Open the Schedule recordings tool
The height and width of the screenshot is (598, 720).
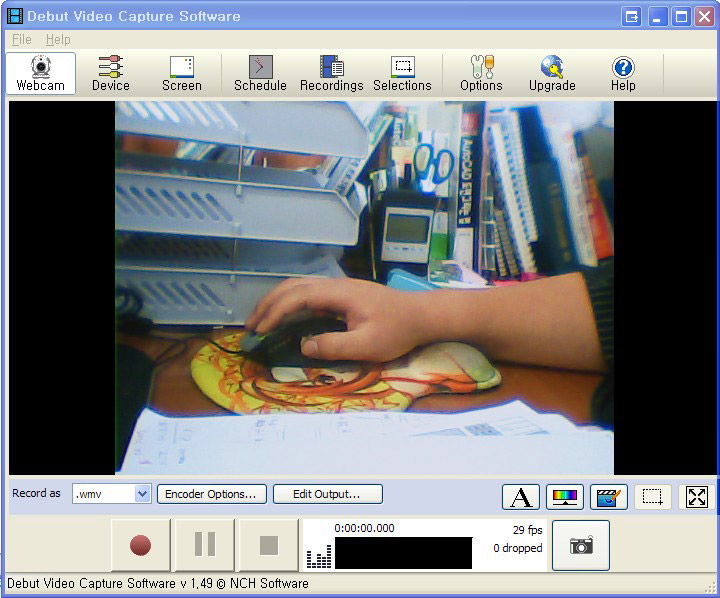point(260,73)
